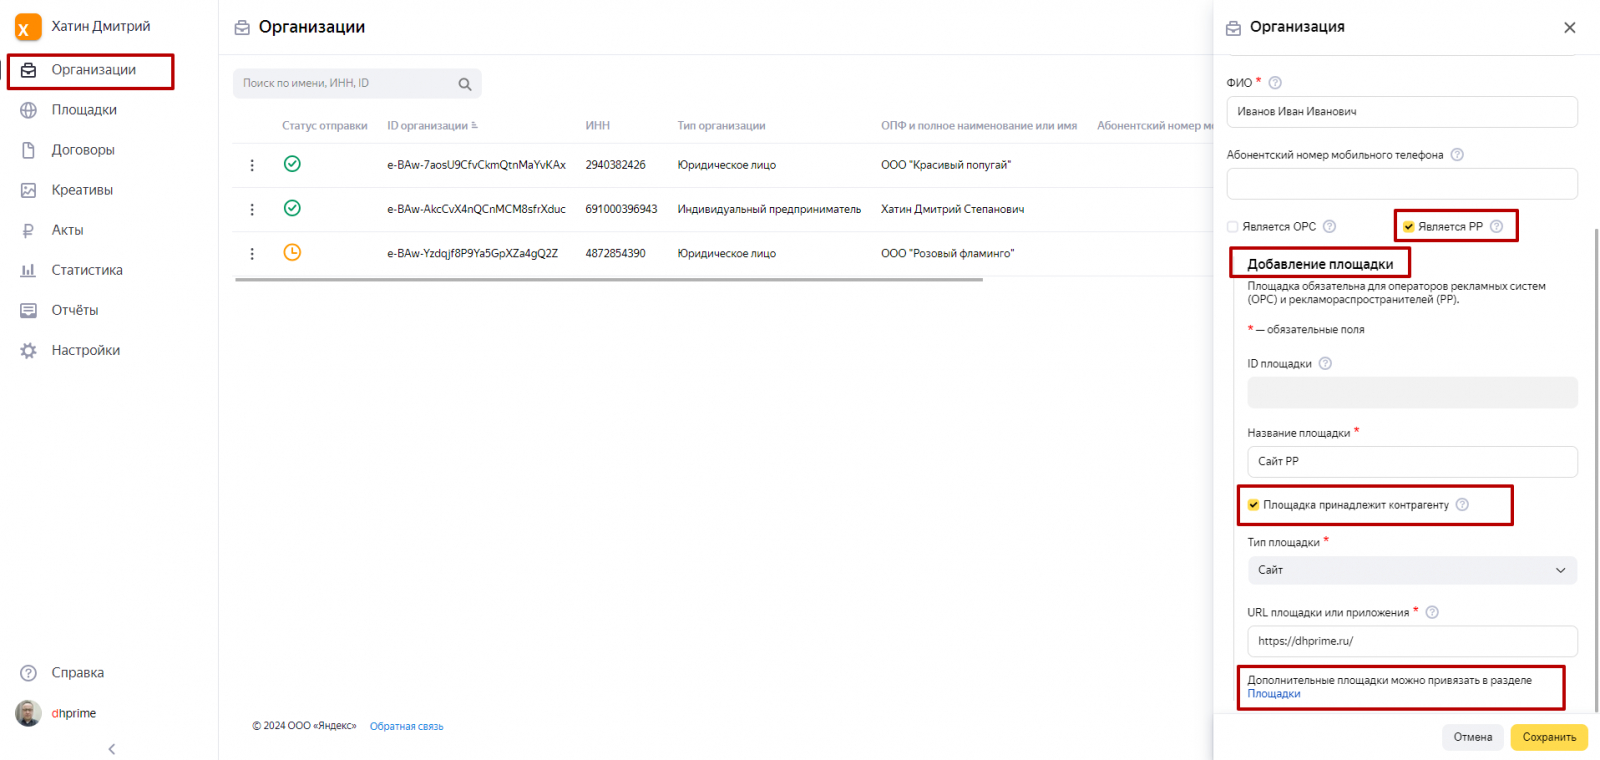Open the Обратная связь link

[406, 726]
